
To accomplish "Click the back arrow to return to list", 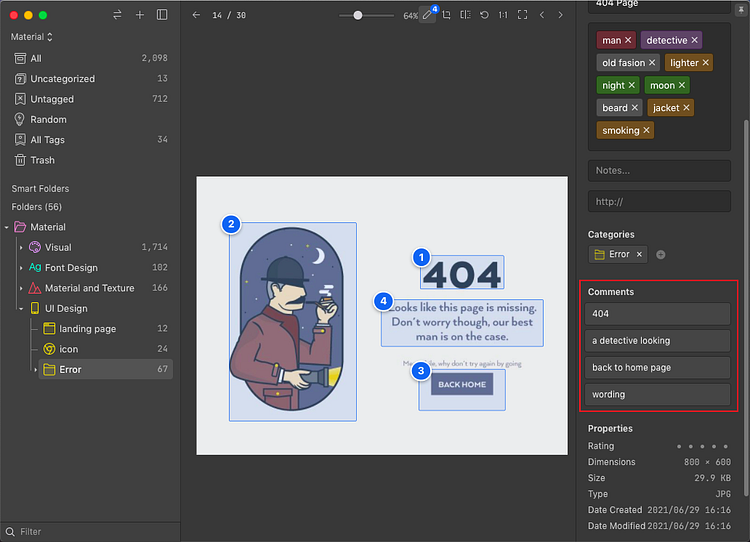I will (196, 15).
